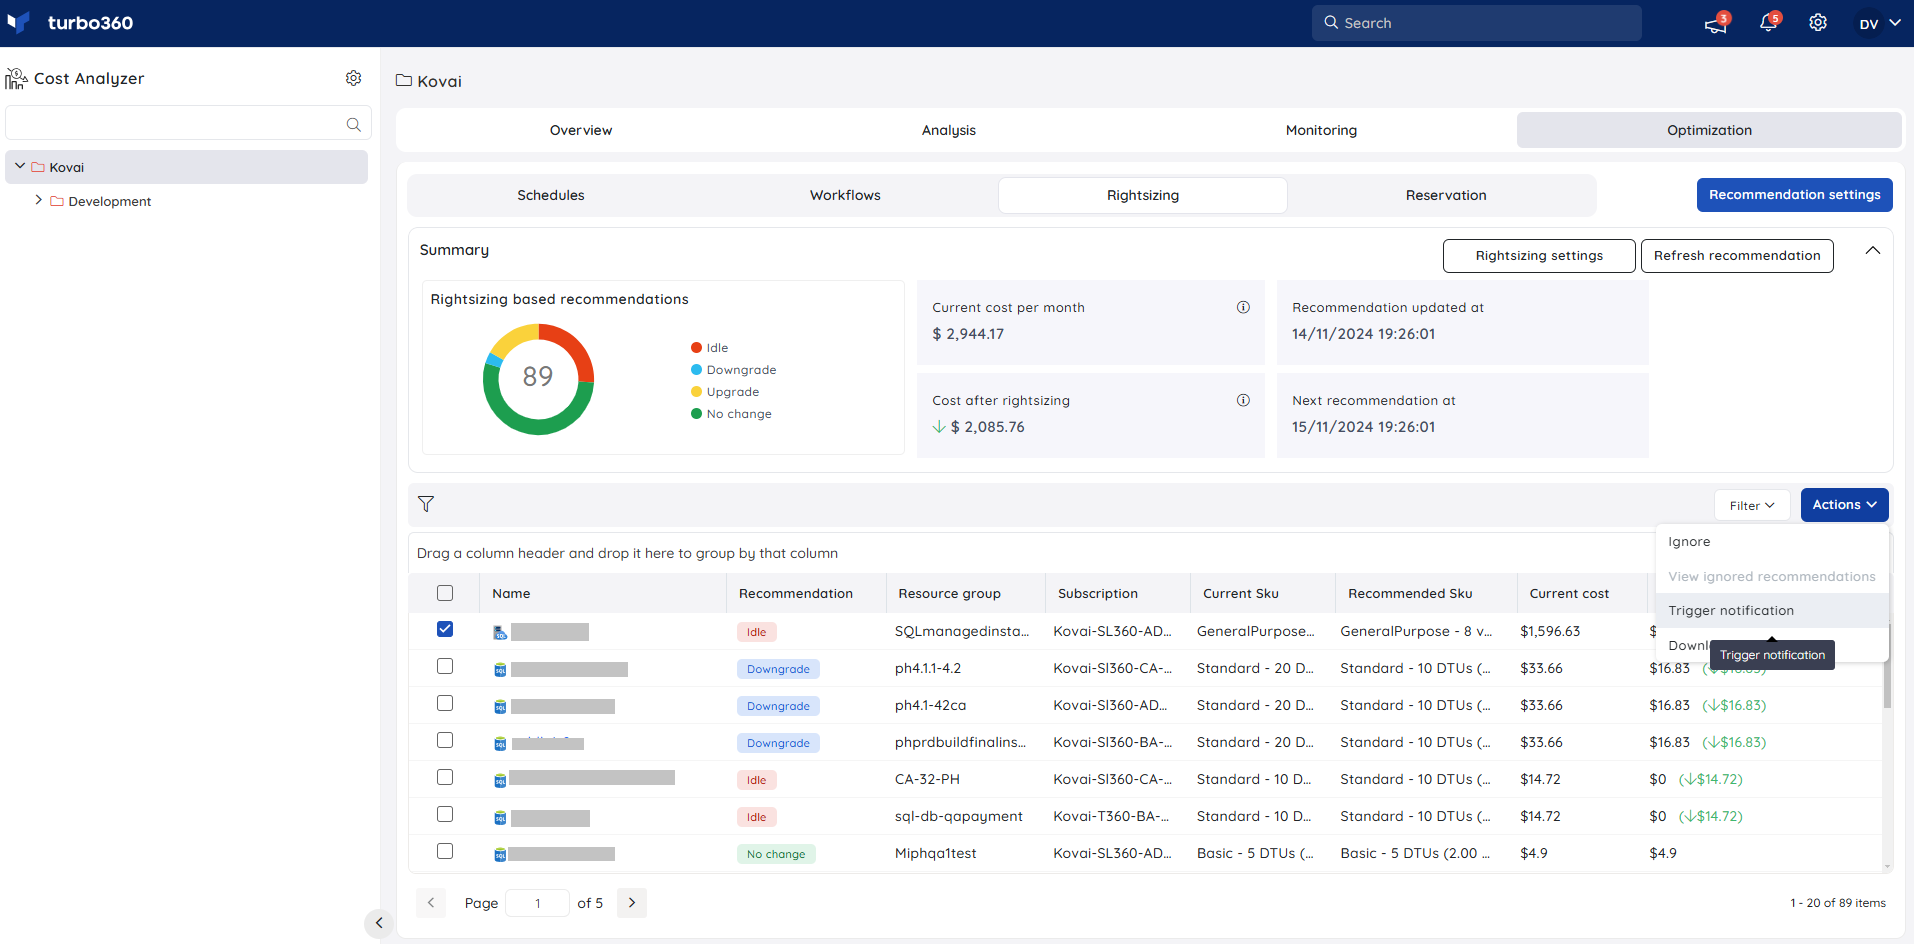Click the sidebar search magnifier icon
Viewport: 1914px width, 944px height.
[353, 124]
